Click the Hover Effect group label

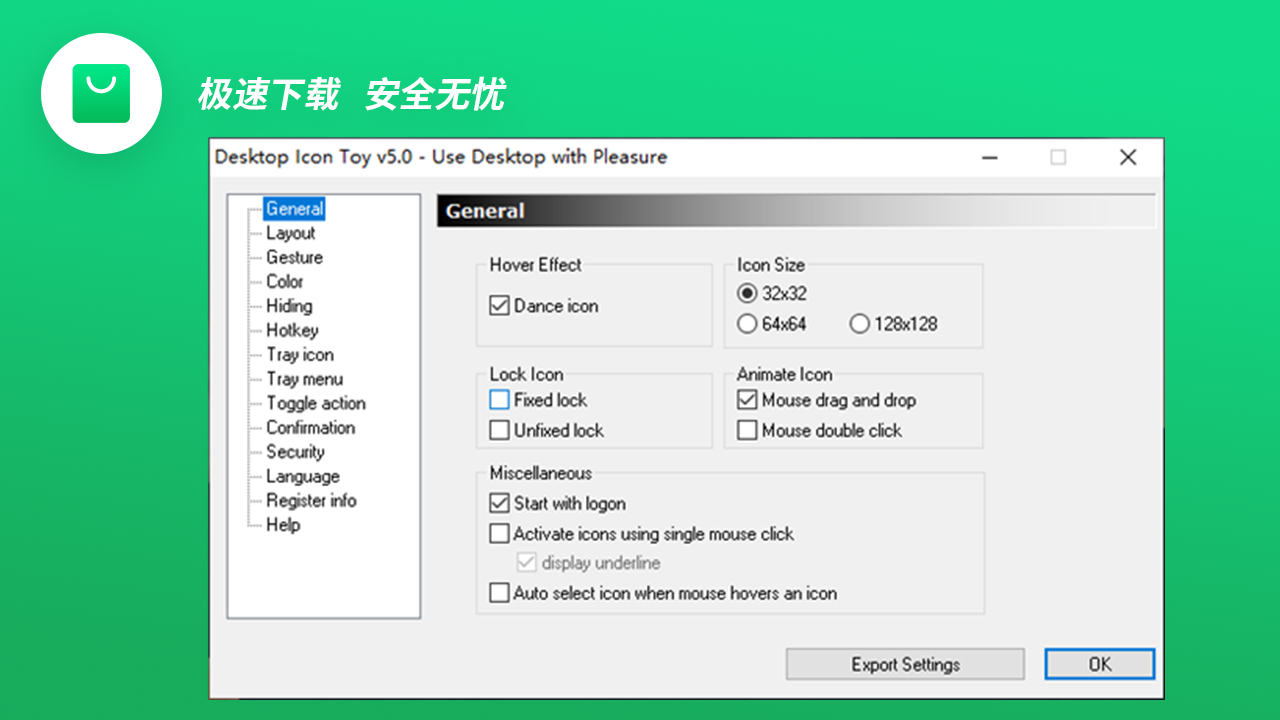click(x=535, y=265)
